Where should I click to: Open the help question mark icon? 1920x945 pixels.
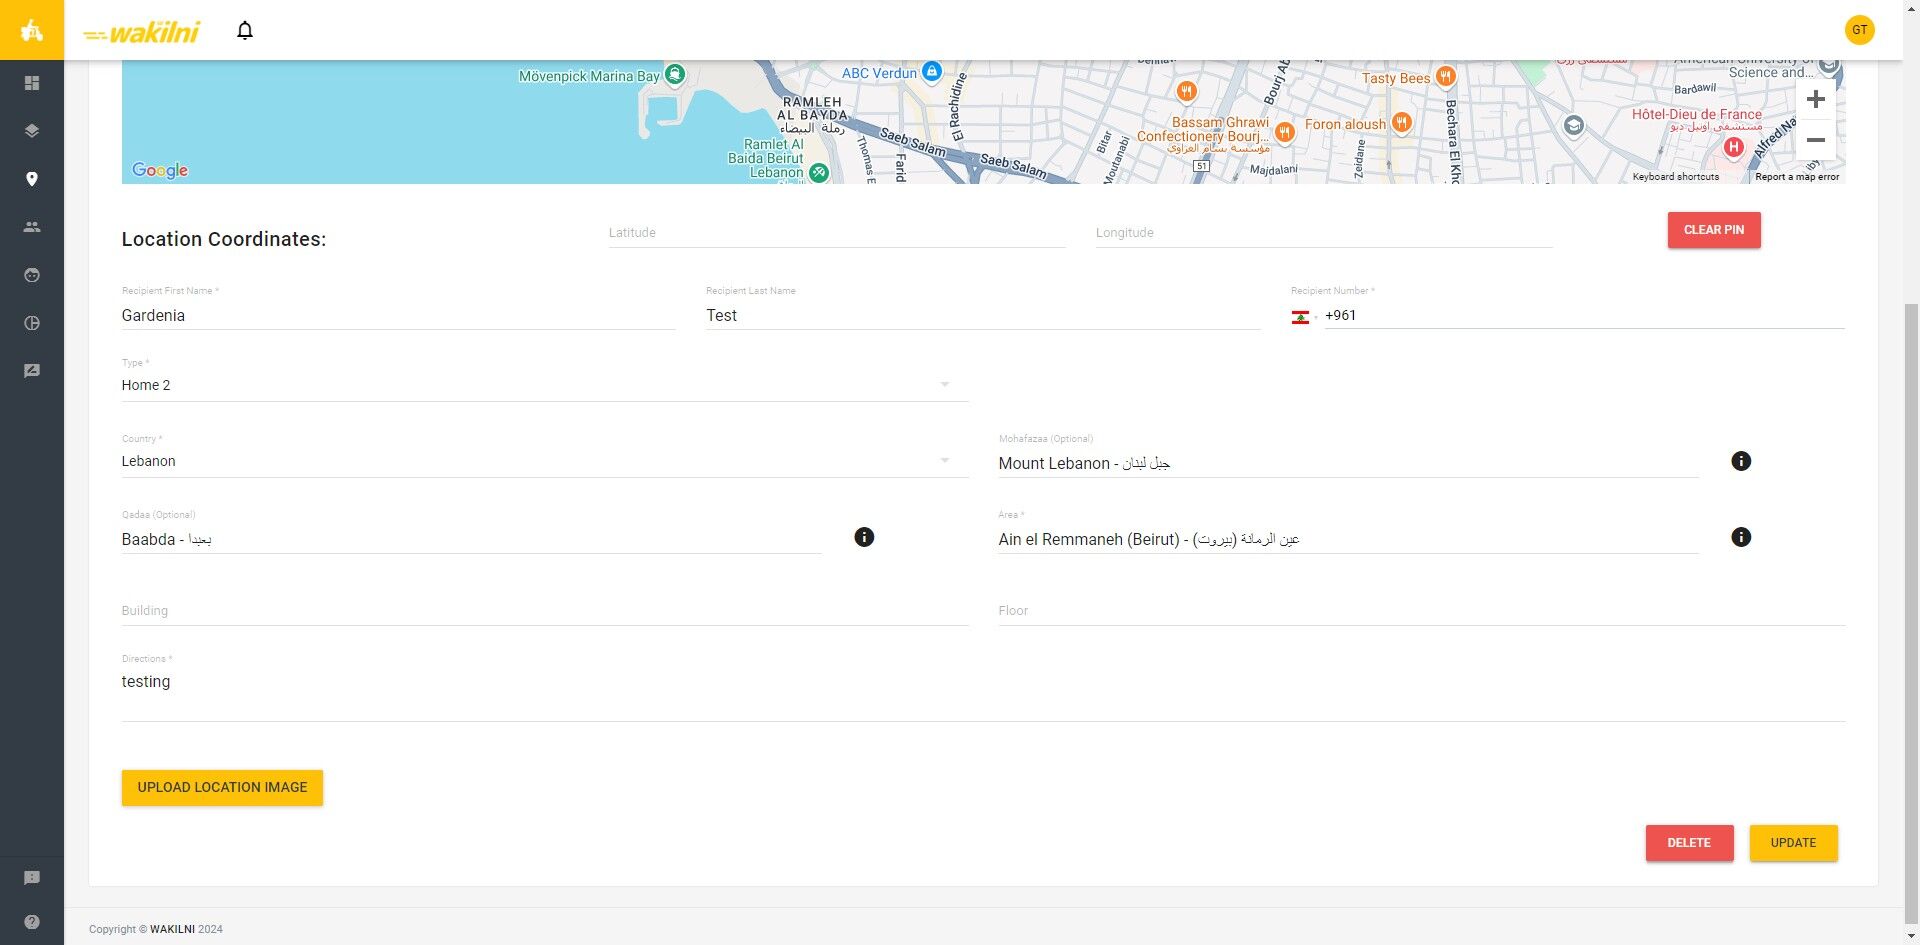32,922
